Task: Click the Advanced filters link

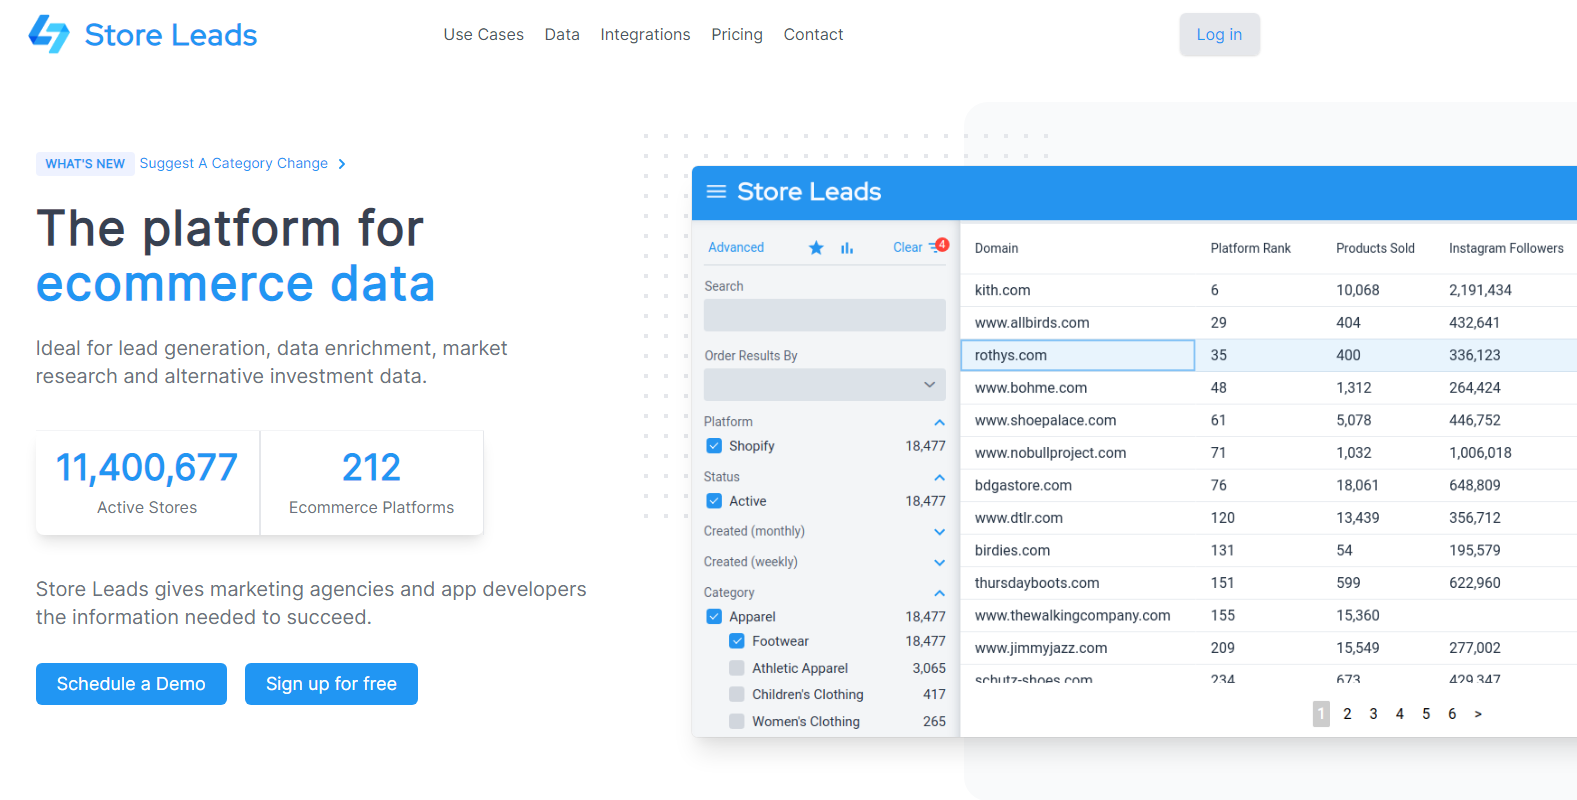Action: (736, 247)
